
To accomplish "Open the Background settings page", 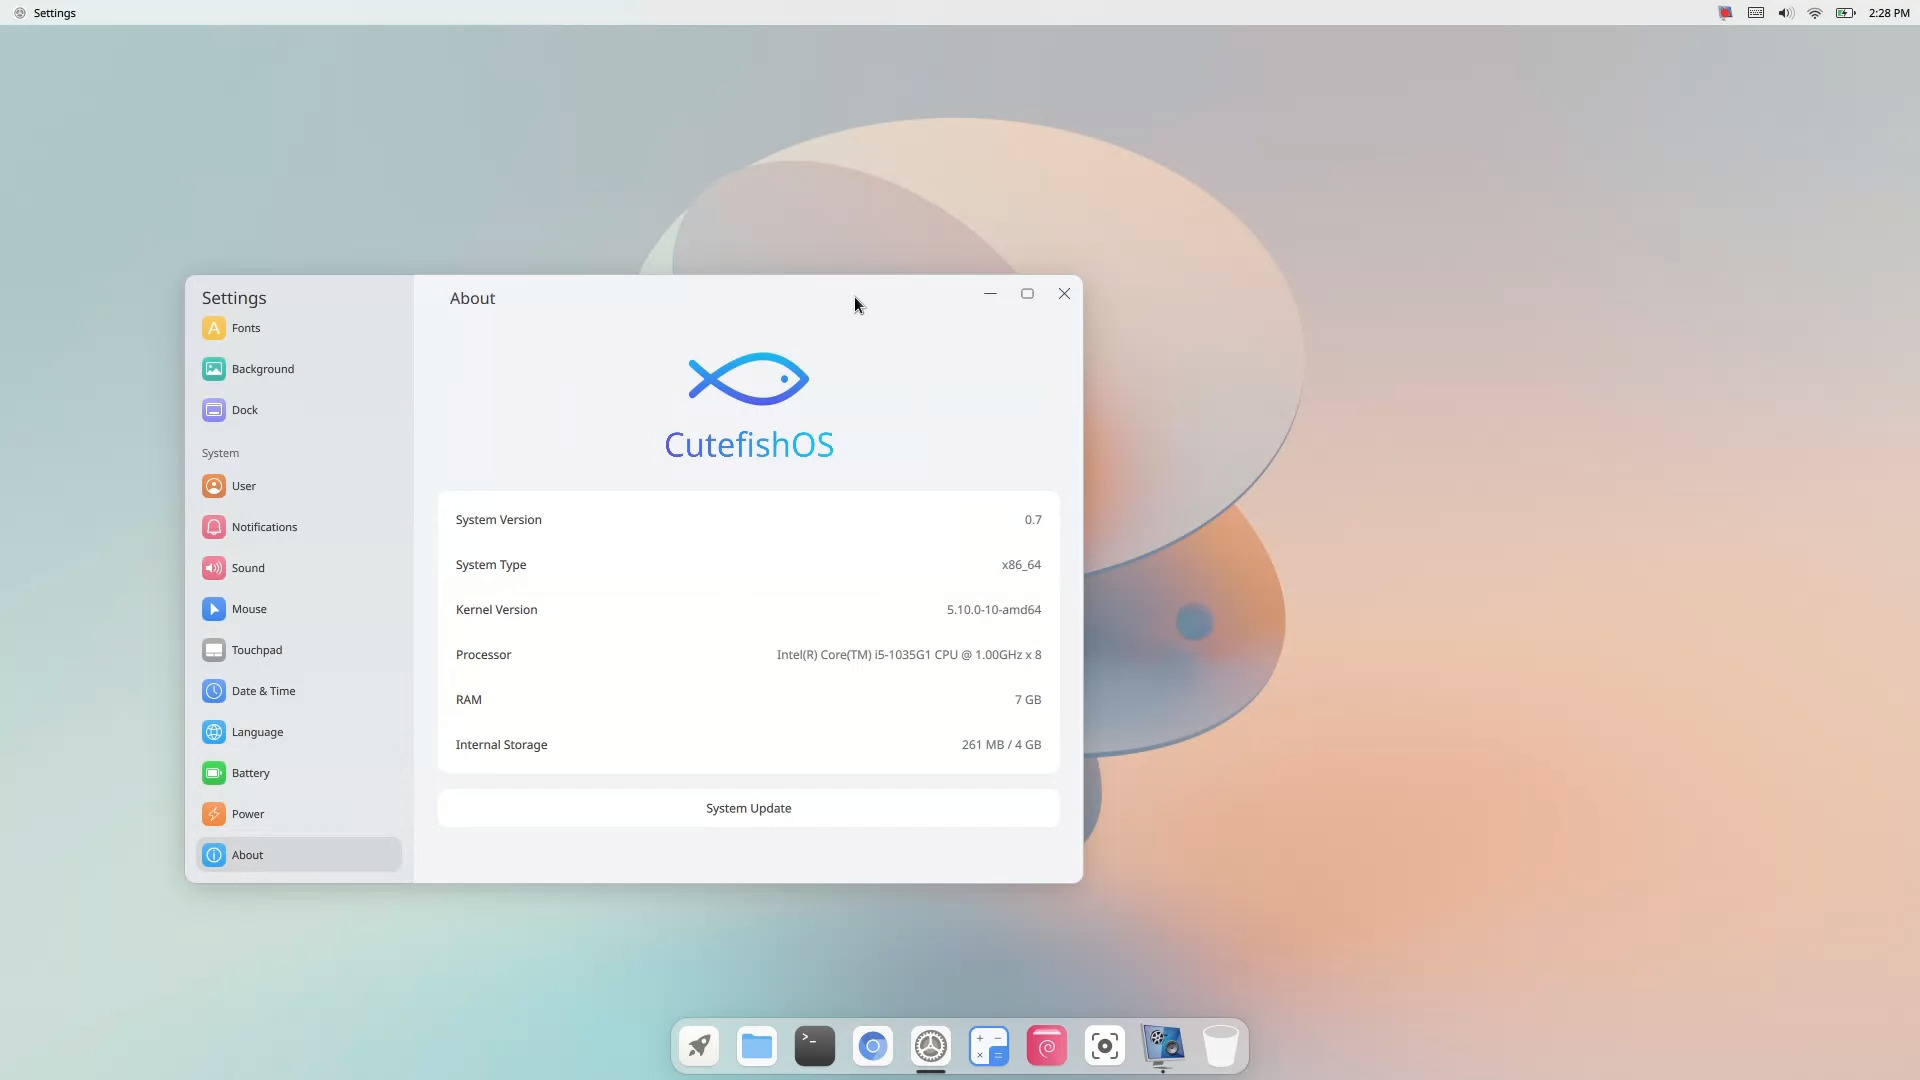I will (299, 369).
